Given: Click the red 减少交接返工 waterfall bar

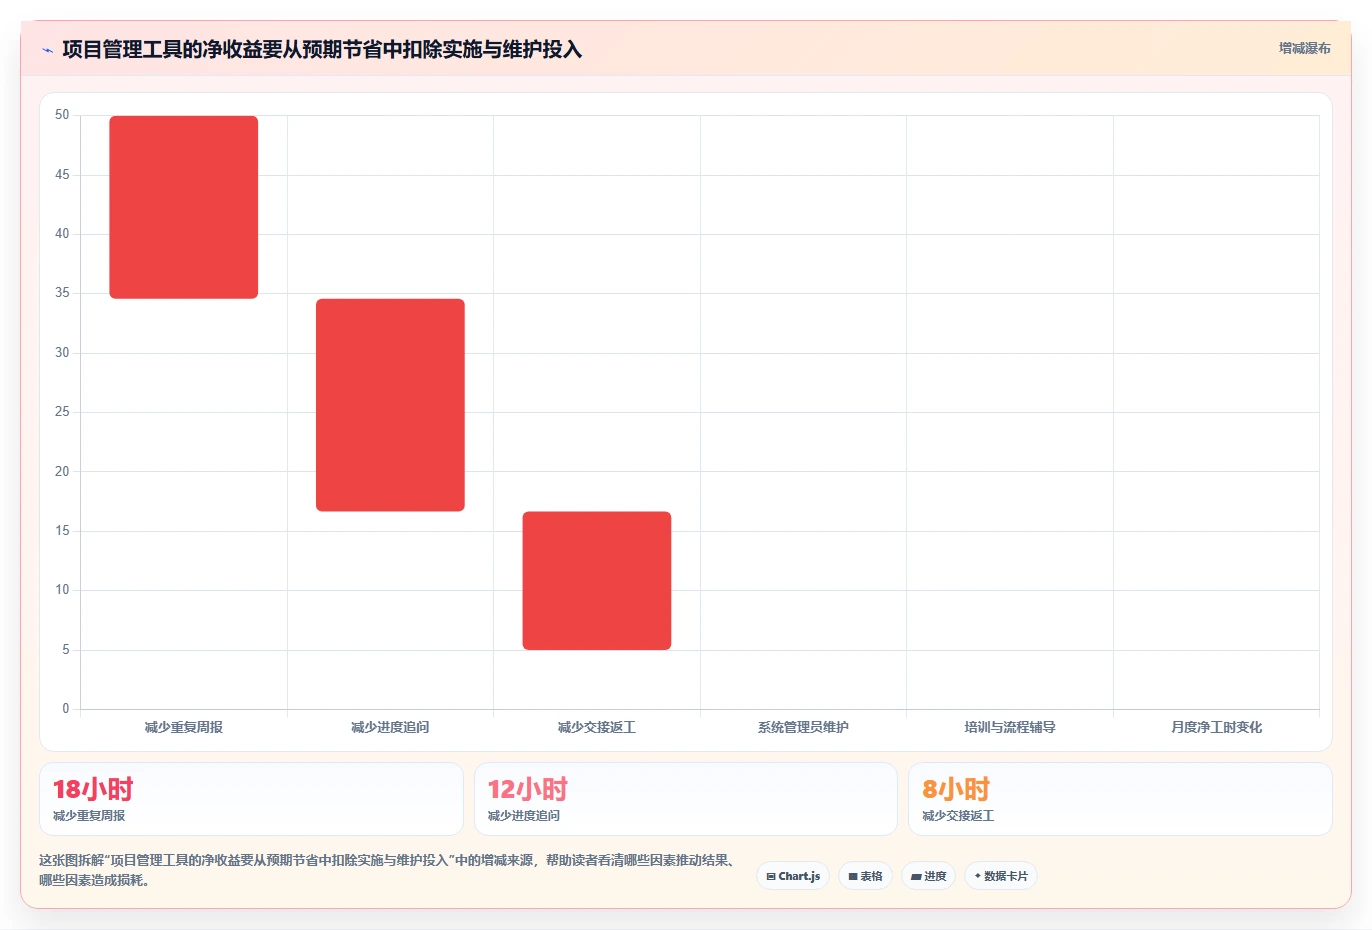Looking at the screenshot, I should 597,581.
